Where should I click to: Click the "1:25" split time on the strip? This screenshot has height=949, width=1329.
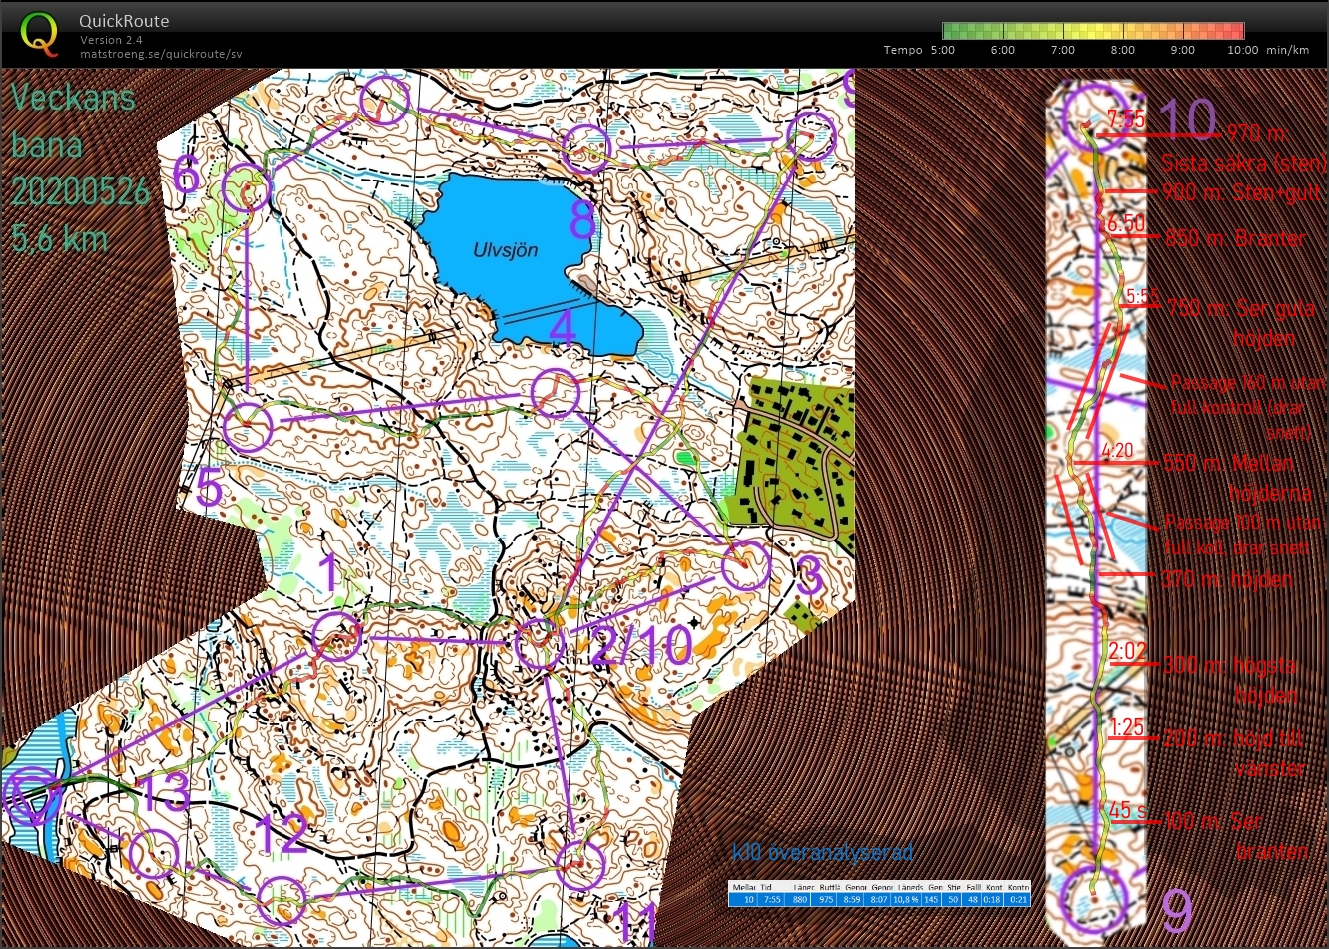pyautogui.click(x=1127, y=727)
